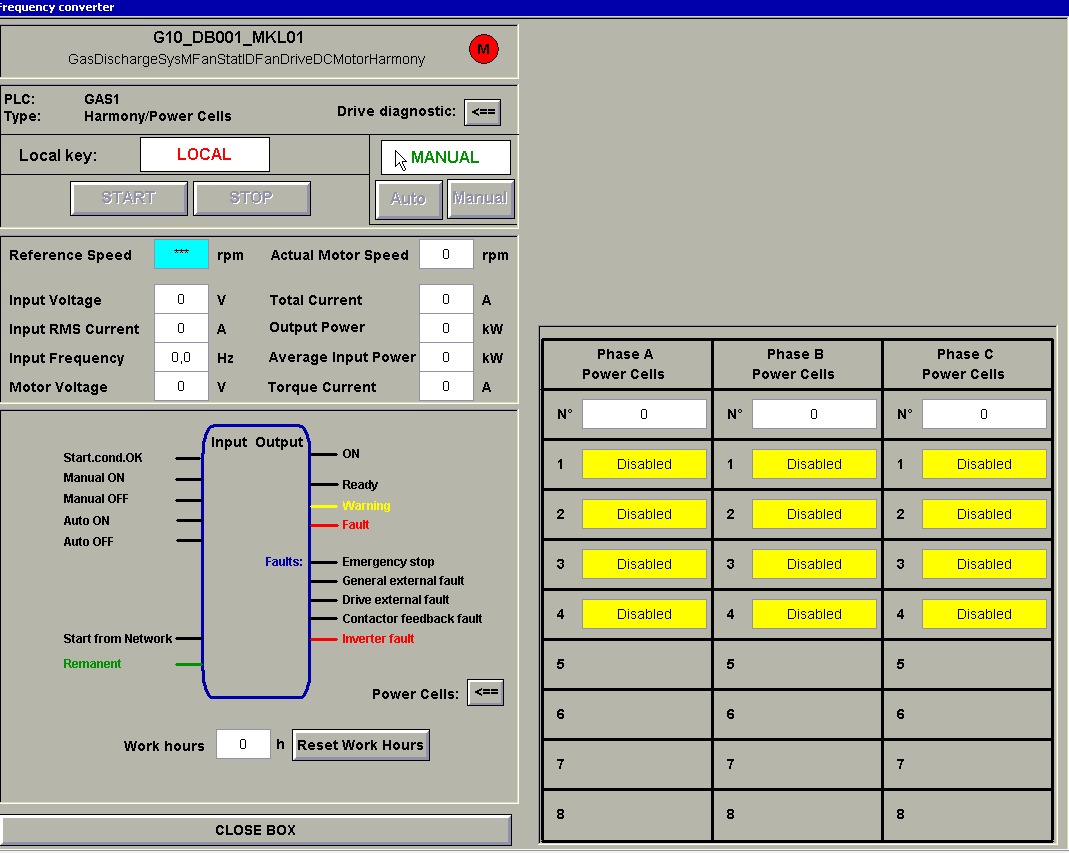Click the MANUAL mode status display
Viewport: 1069px width, 853px height.
(x=446, y=157)
